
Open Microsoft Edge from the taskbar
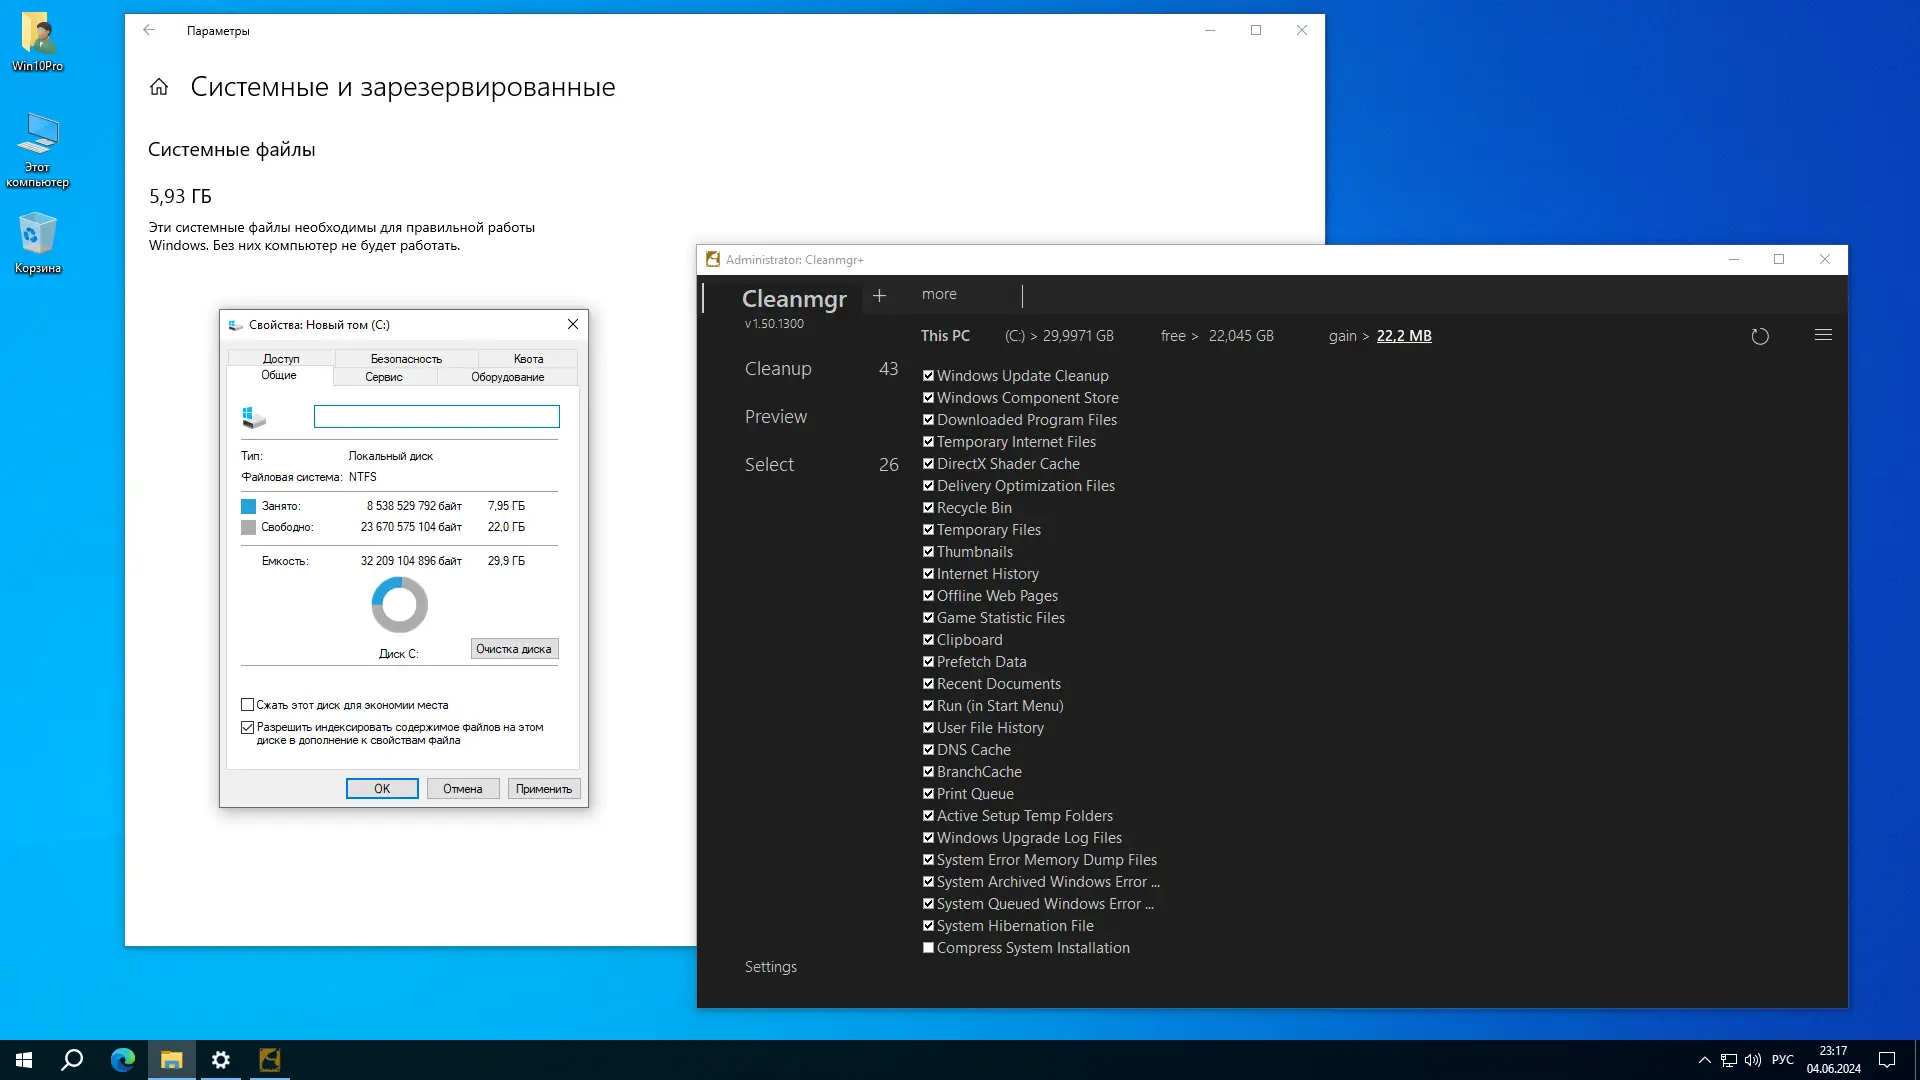pyautogui.click(x=122, y=1060)
